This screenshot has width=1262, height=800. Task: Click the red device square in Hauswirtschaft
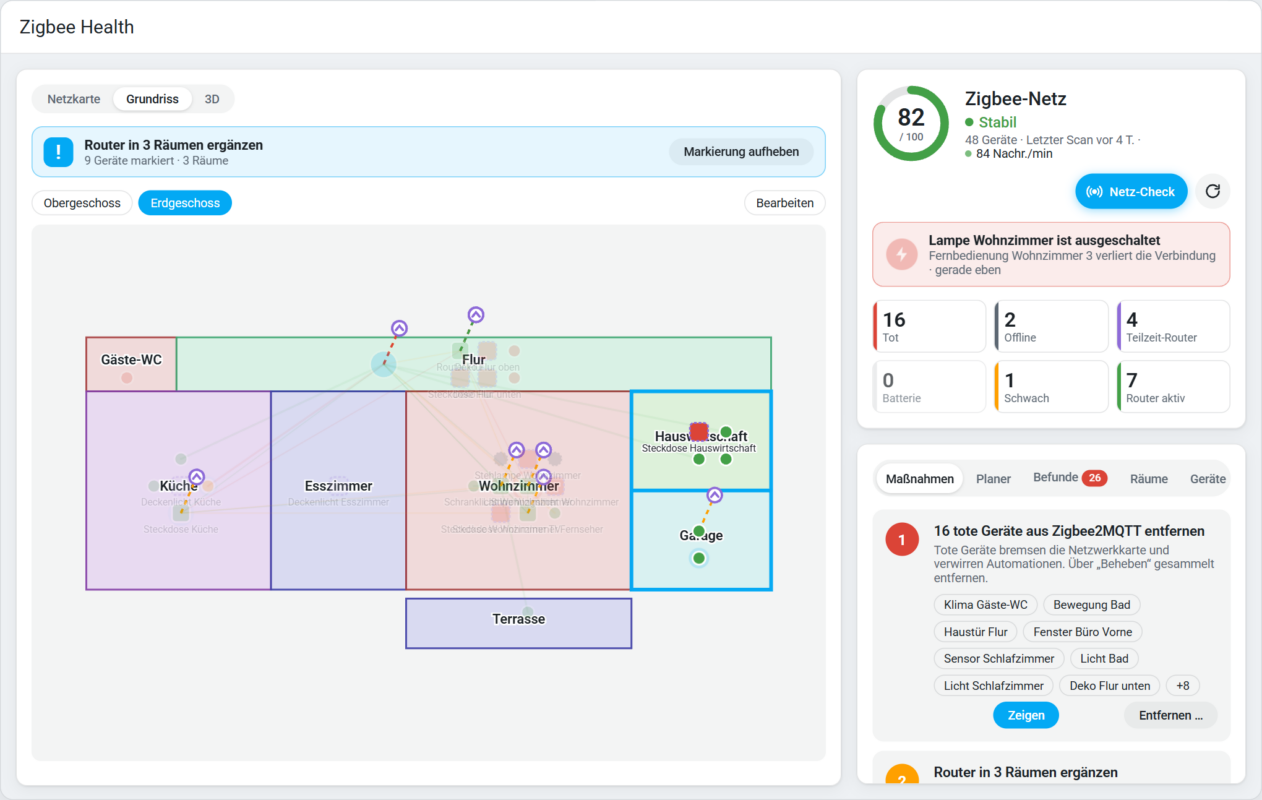coord(699,432)
